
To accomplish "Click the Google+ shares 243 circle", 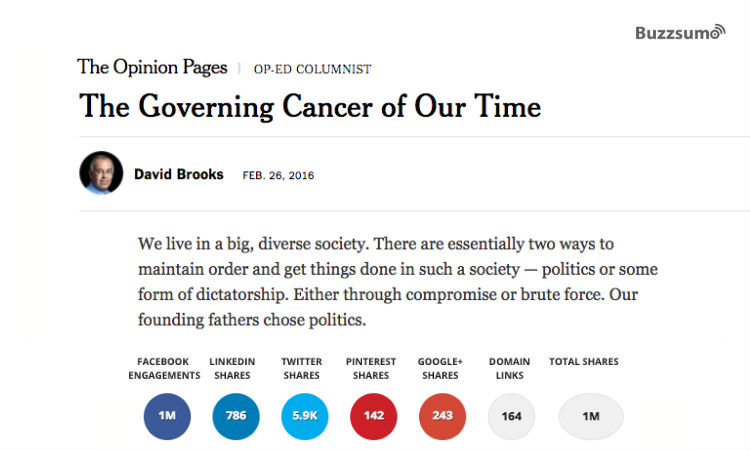I will 441,416.
